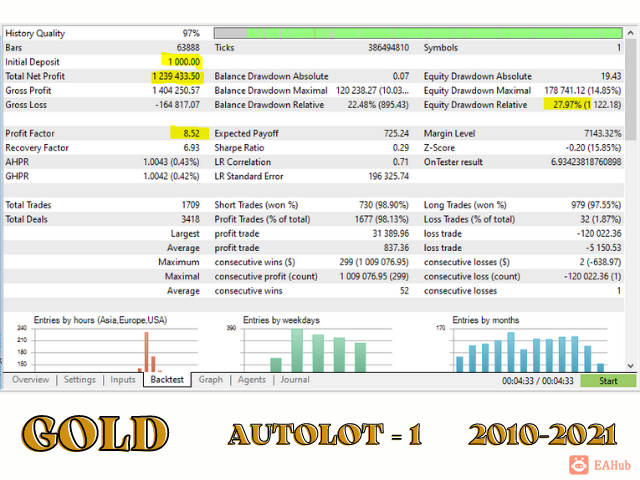Click the GHPR value 1.0042 (0.42%)
Viewport: 640px width, 480px height.
171,176
